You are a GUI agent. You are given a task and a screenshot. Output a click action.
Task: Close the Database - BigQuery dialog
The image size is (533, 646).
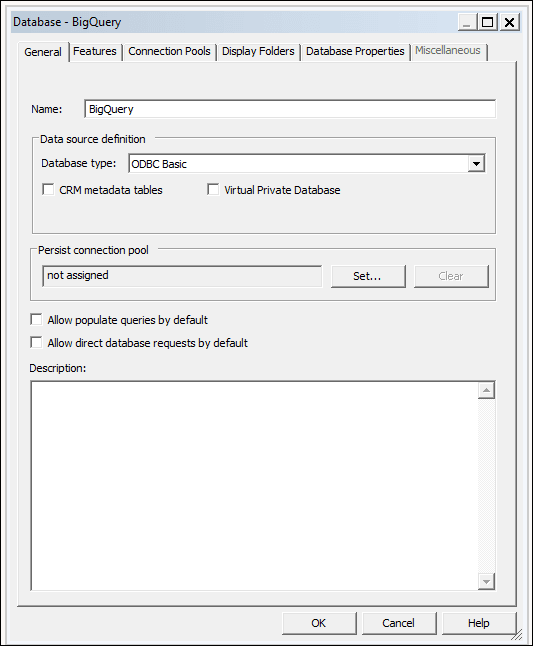[x=510, y=22]
